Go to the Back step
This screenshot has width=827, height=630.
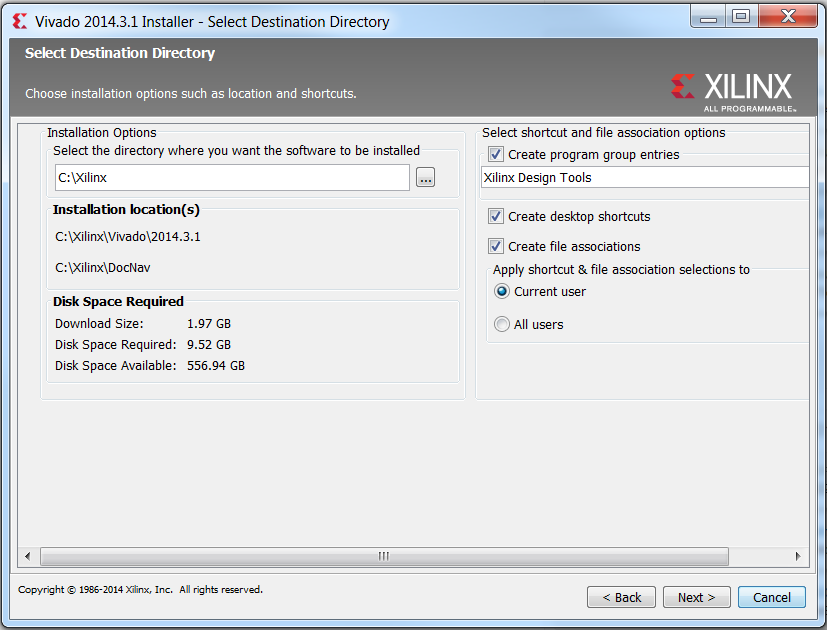621,597
